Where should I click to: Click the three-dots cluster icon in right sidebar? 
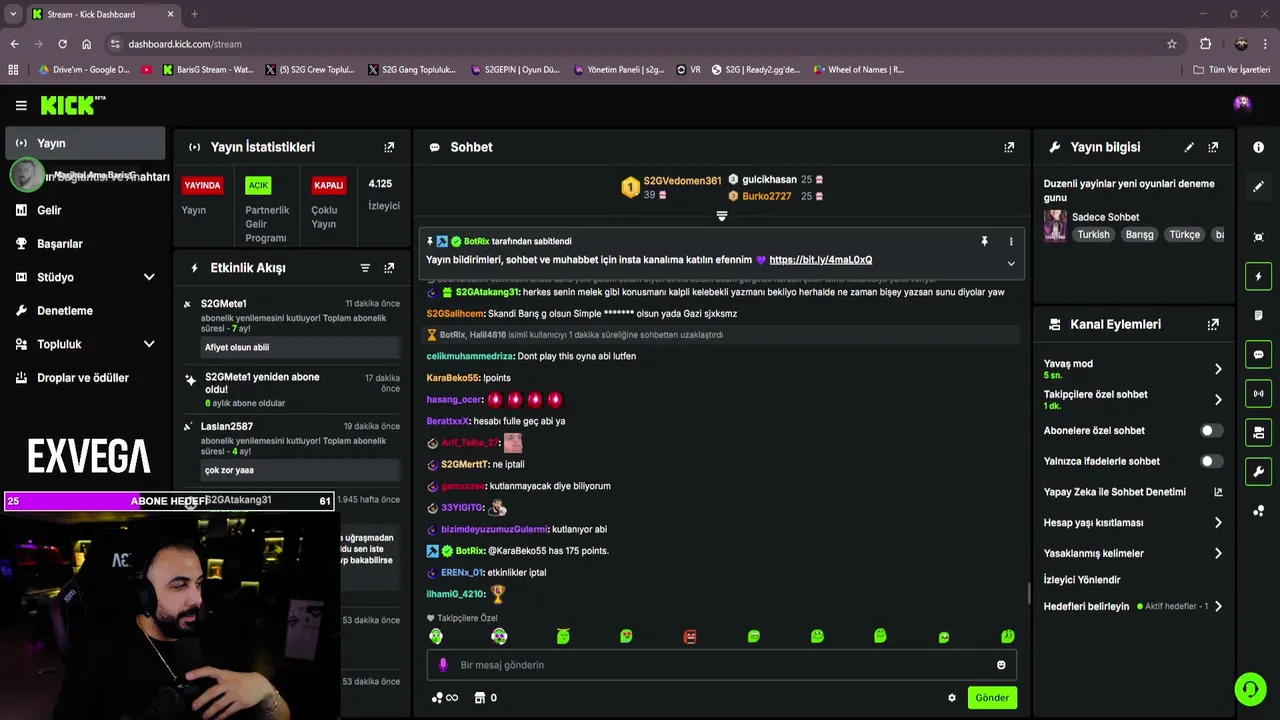[1258, 511]
